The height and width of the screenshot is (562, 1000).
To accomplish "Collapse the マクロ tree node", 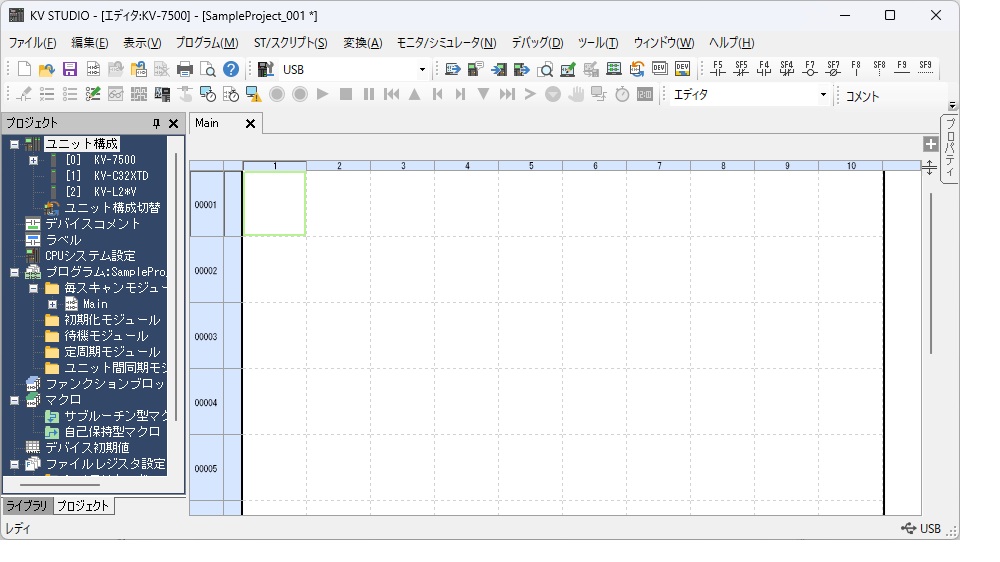I will coord(15,400).
